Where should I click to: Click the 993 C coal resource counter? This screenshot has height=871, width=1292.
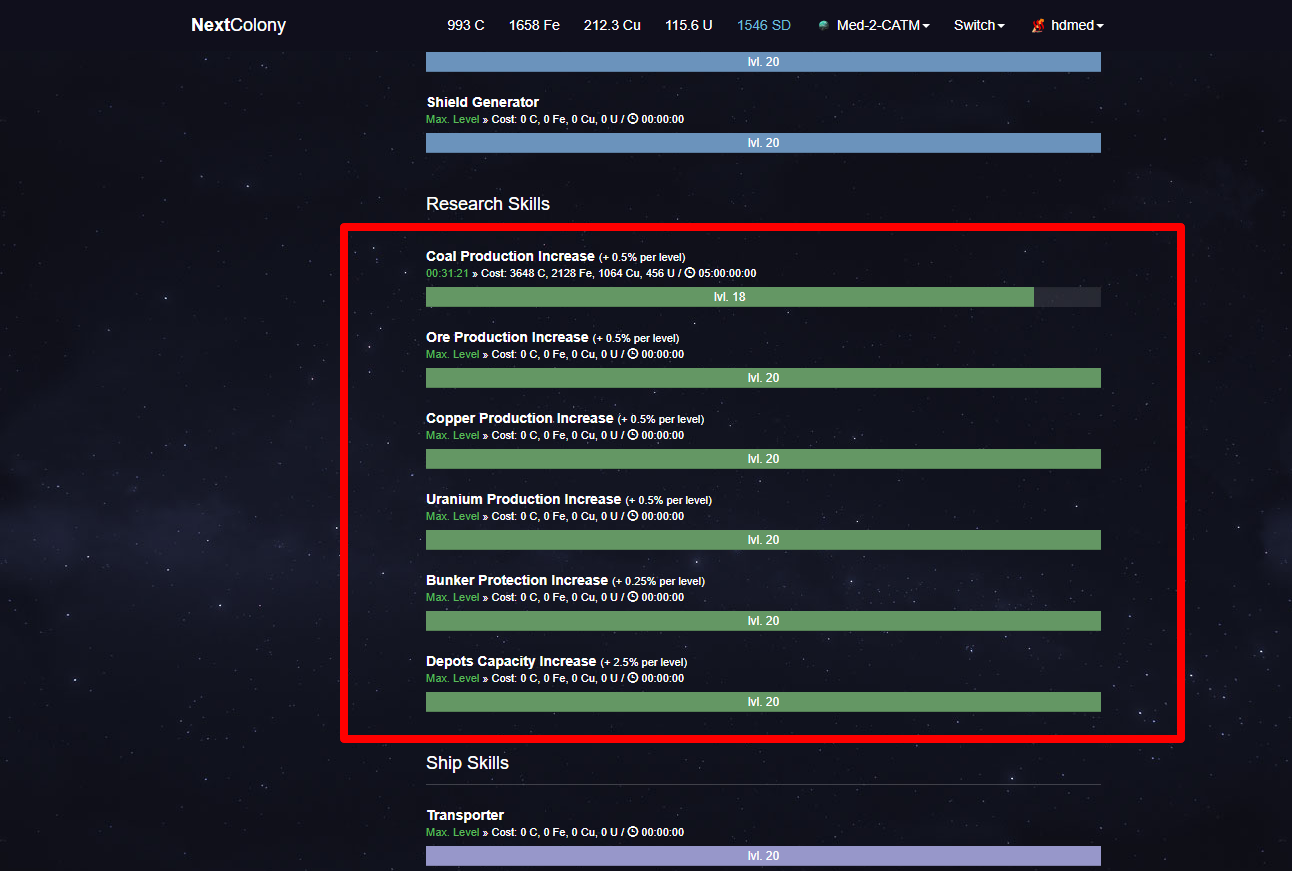(x=465, y=25)
